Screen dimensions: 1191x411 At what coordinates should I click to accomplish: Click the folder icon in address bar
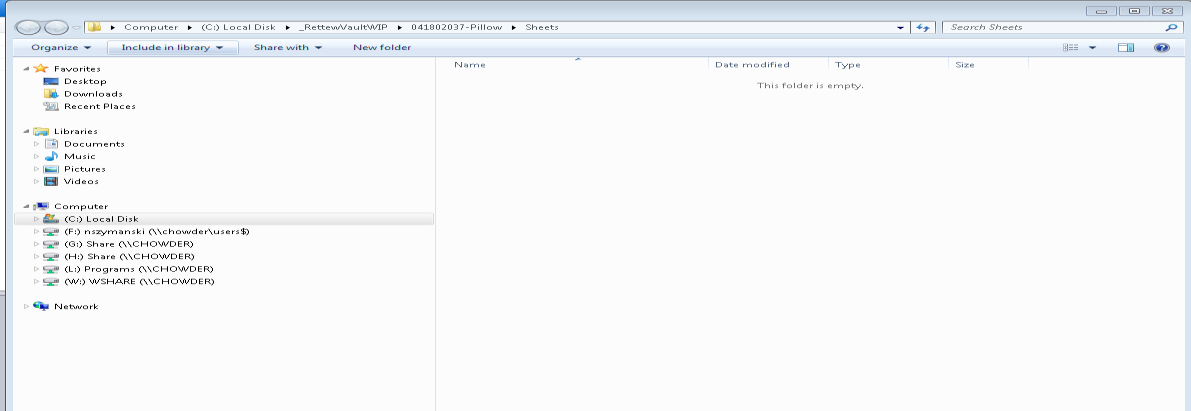point(93,27)
